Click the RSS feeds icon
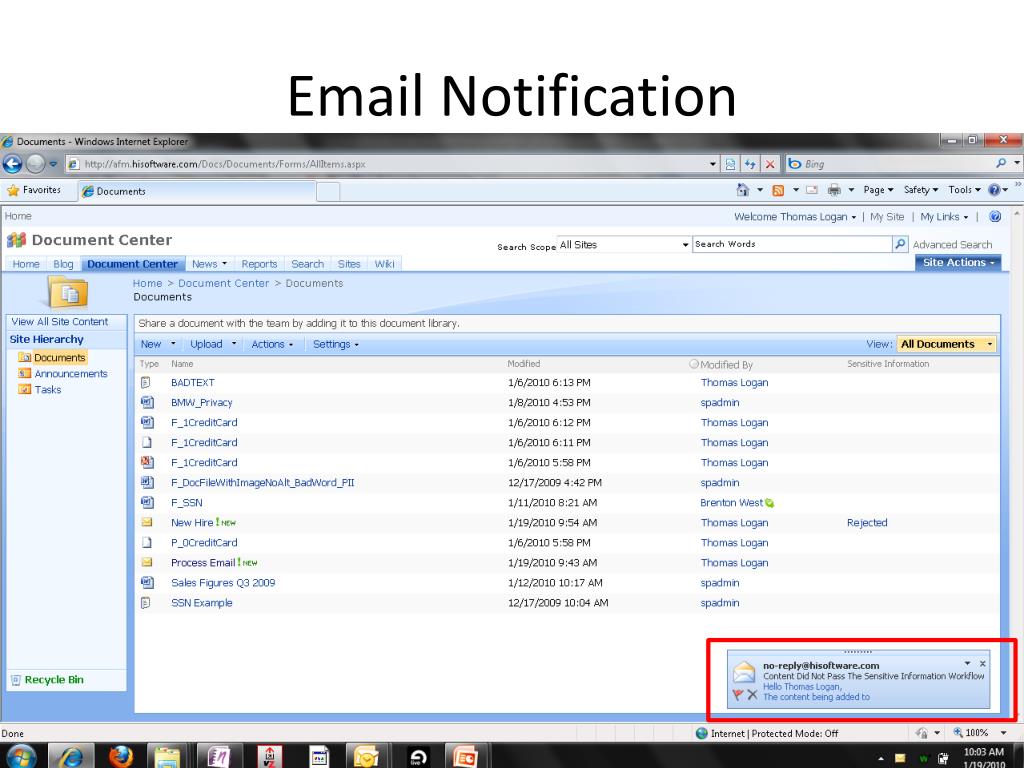The height and width of the screenshot is (768, 1024). [x=777, y=190]
